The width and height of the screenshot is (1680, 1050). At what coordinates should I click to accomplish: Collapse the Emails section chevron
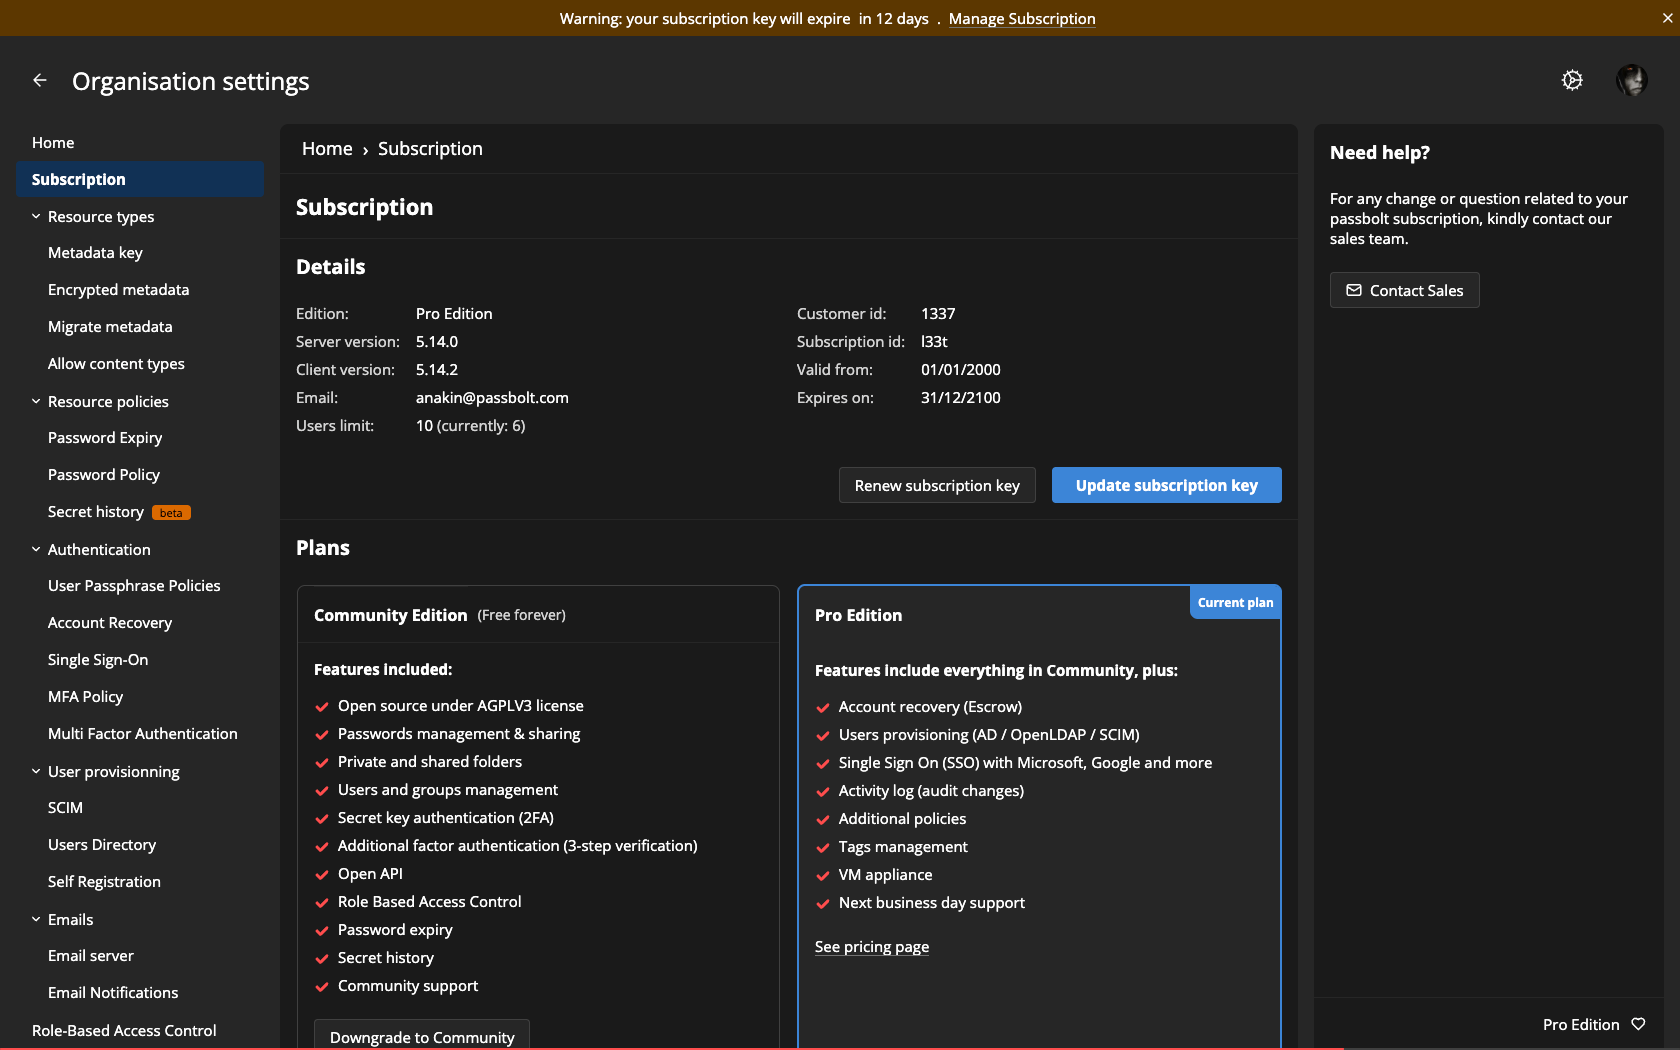[36, 919]
